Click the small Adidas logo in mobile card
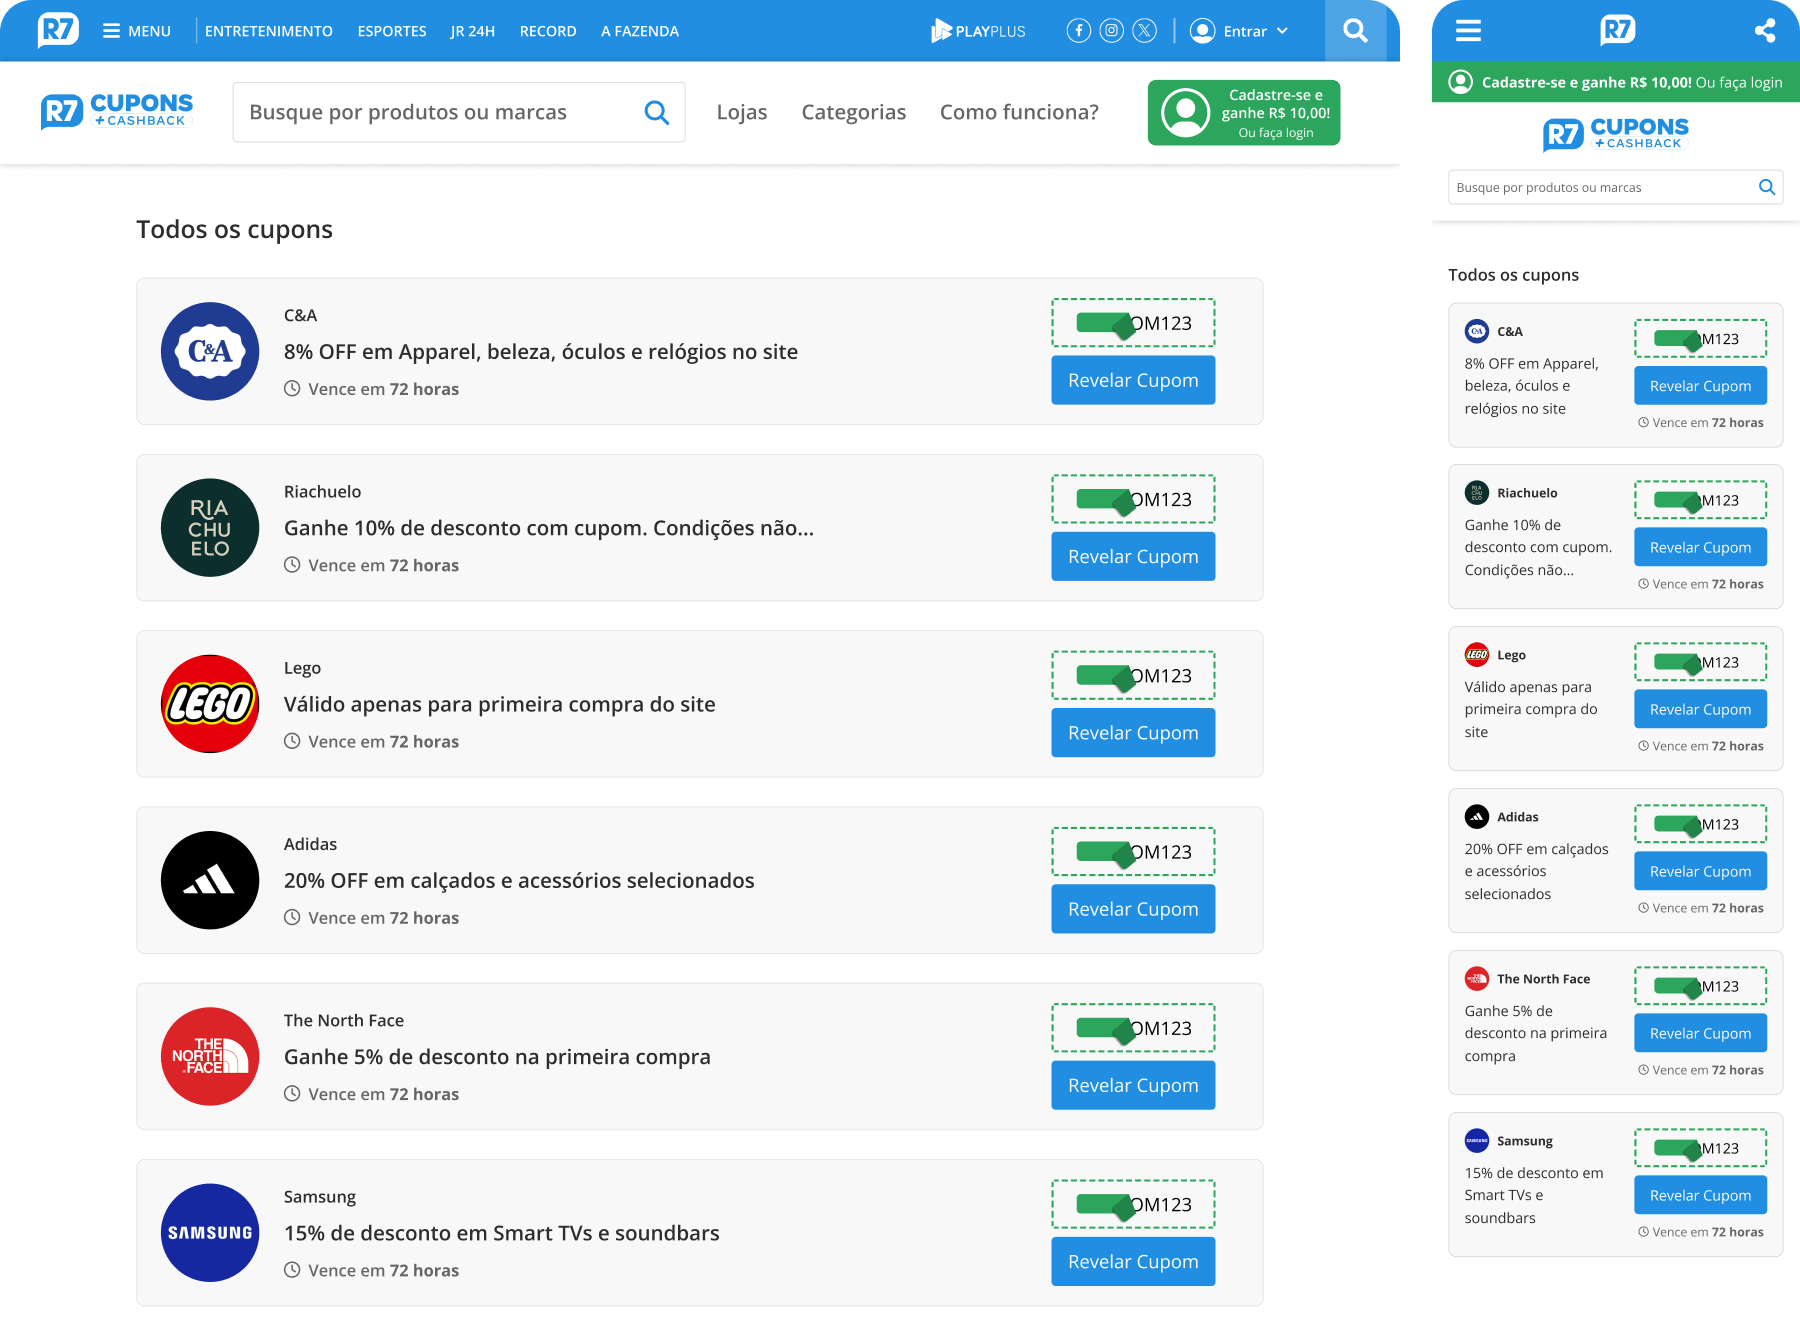The image size is (1800, 1328). pyautogui.click(x=1477, y=817)
